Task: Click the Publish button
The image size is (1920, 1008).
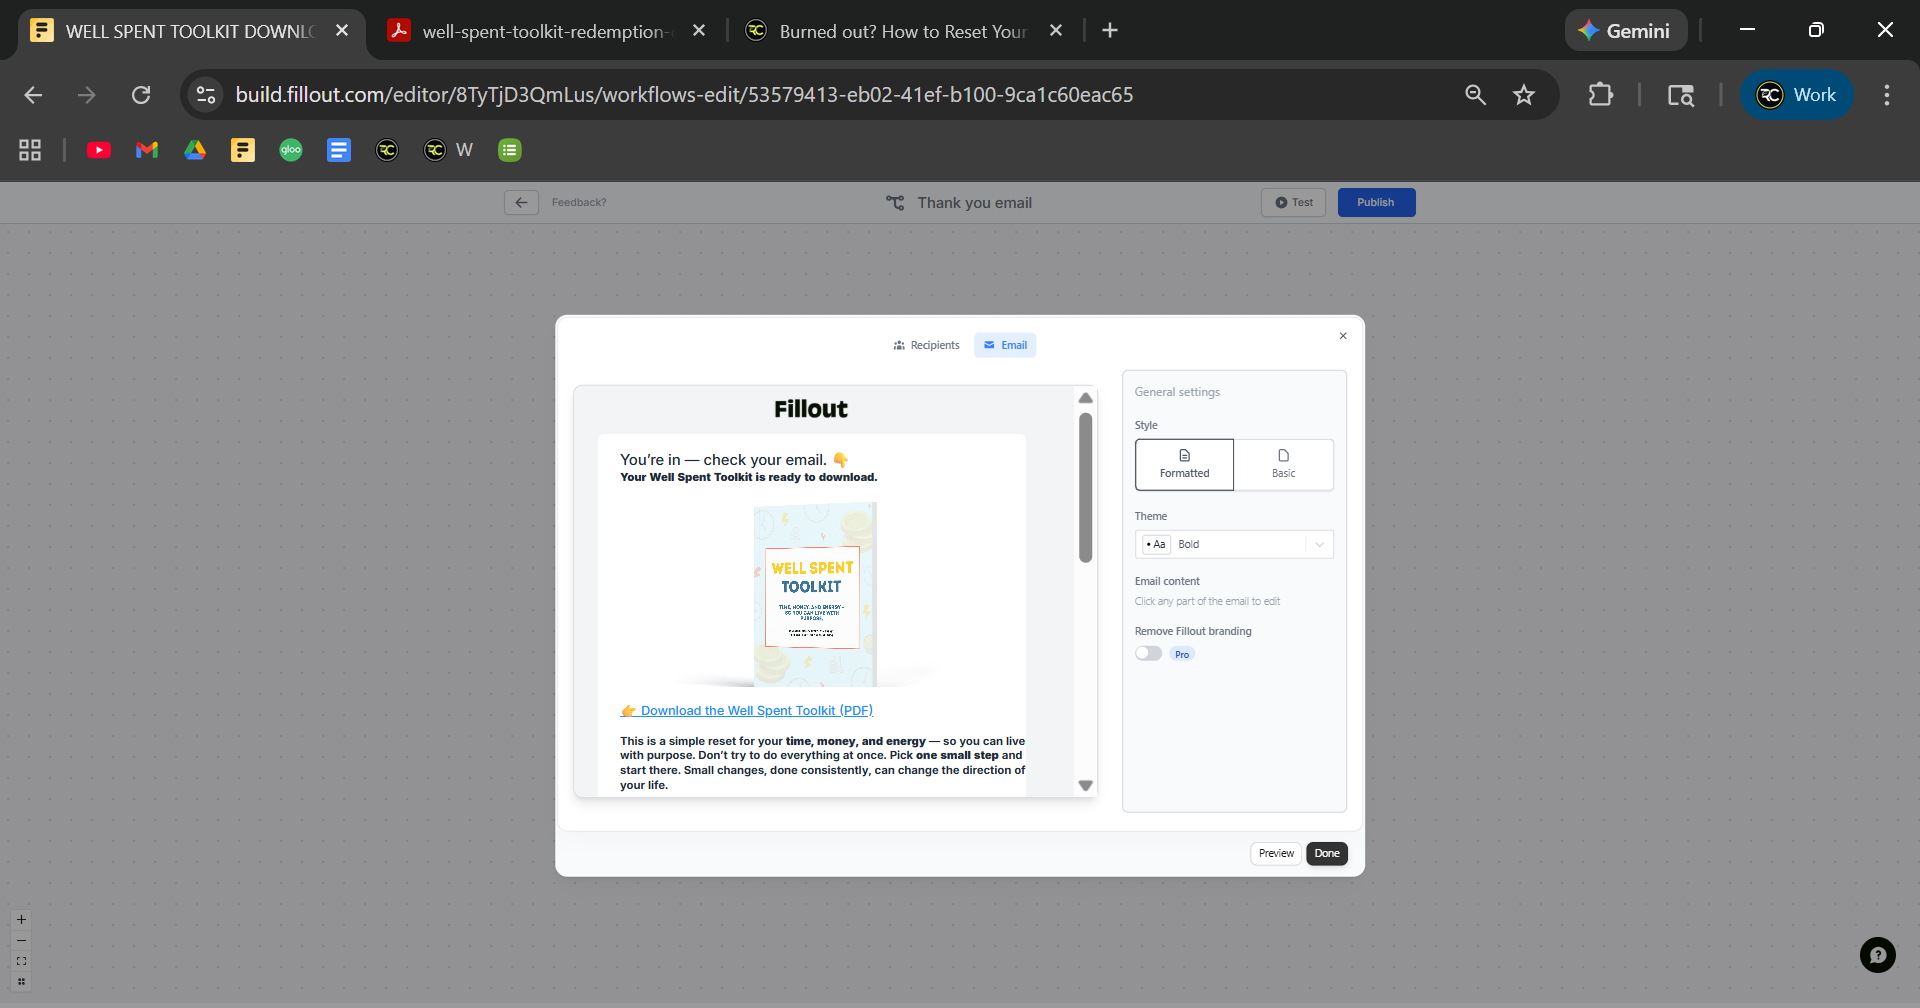Action: tap(1376, 203)
